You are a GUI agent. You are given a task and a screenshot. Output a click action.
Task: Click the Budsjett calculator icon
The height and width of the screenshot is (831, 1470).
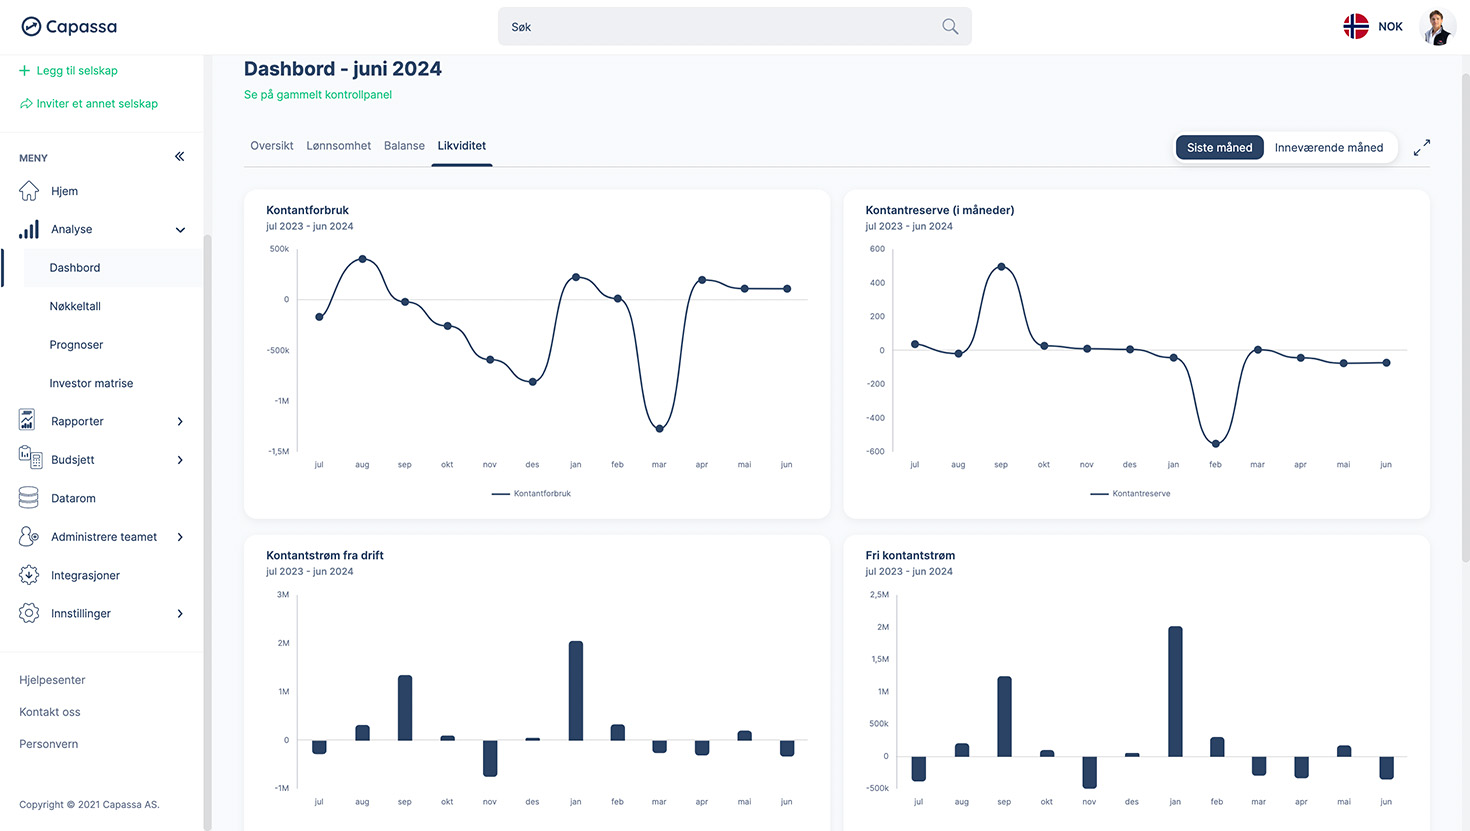pos(30,457)
